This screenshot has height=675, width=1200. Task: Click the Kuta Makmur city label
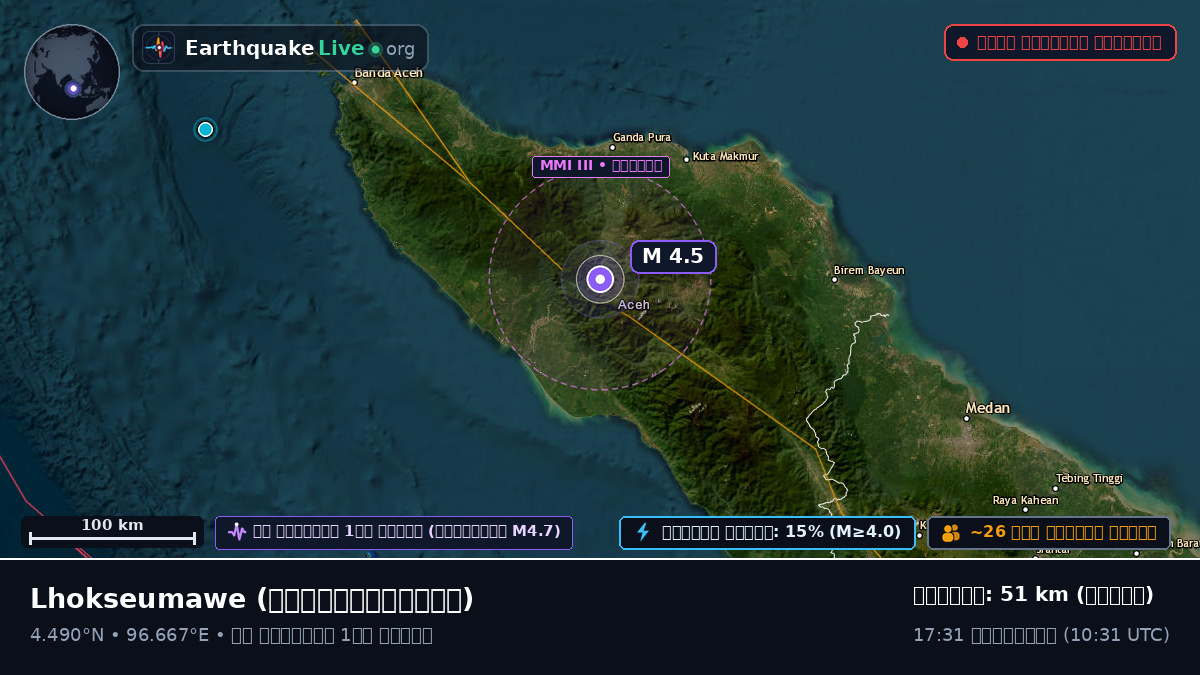(726, 156)
